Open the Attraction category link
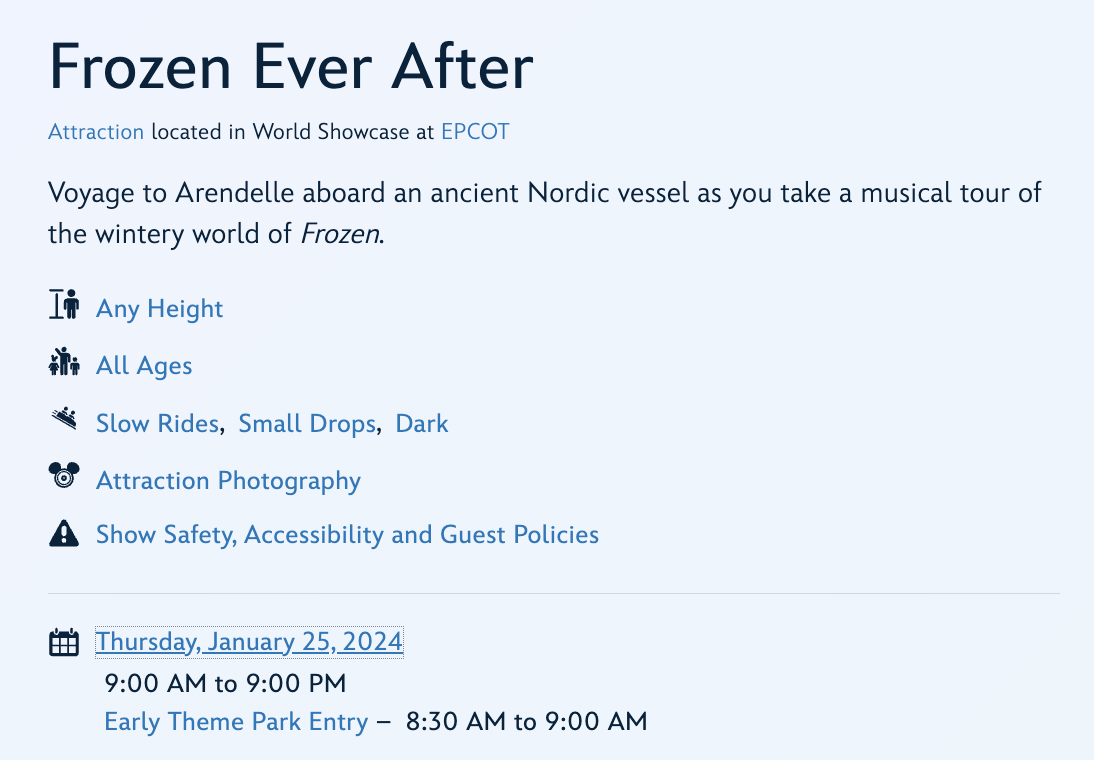 coord(96,132)
